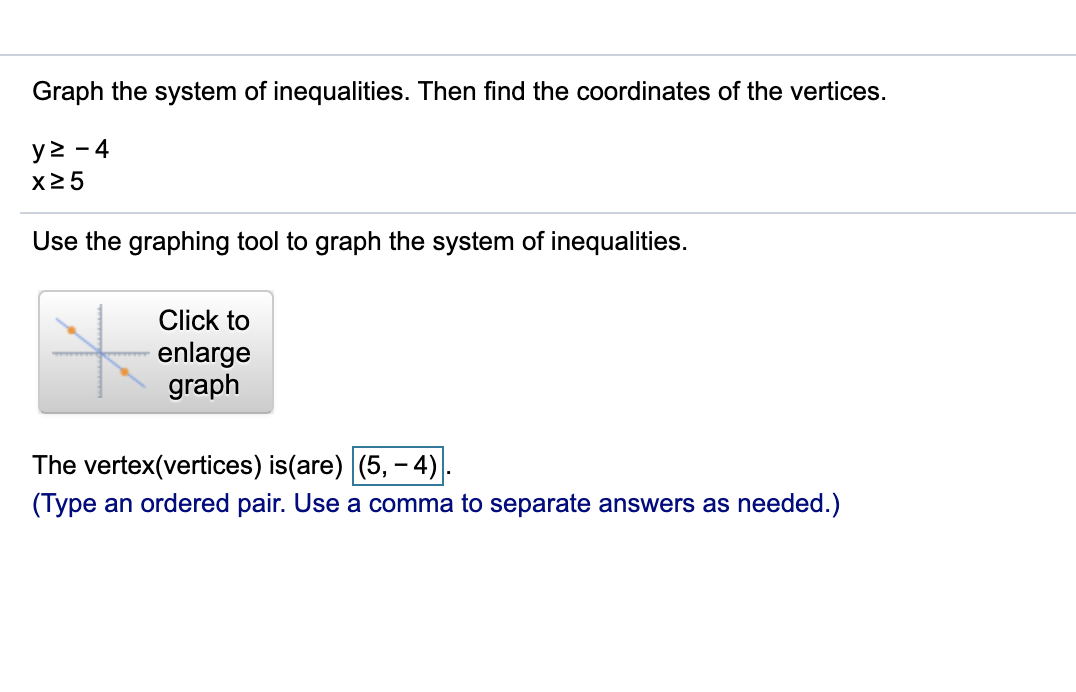This screenshot has height=692, width=1076.
Task: Click the 'Use the graphing tool' instruction text
Action: 359,241
